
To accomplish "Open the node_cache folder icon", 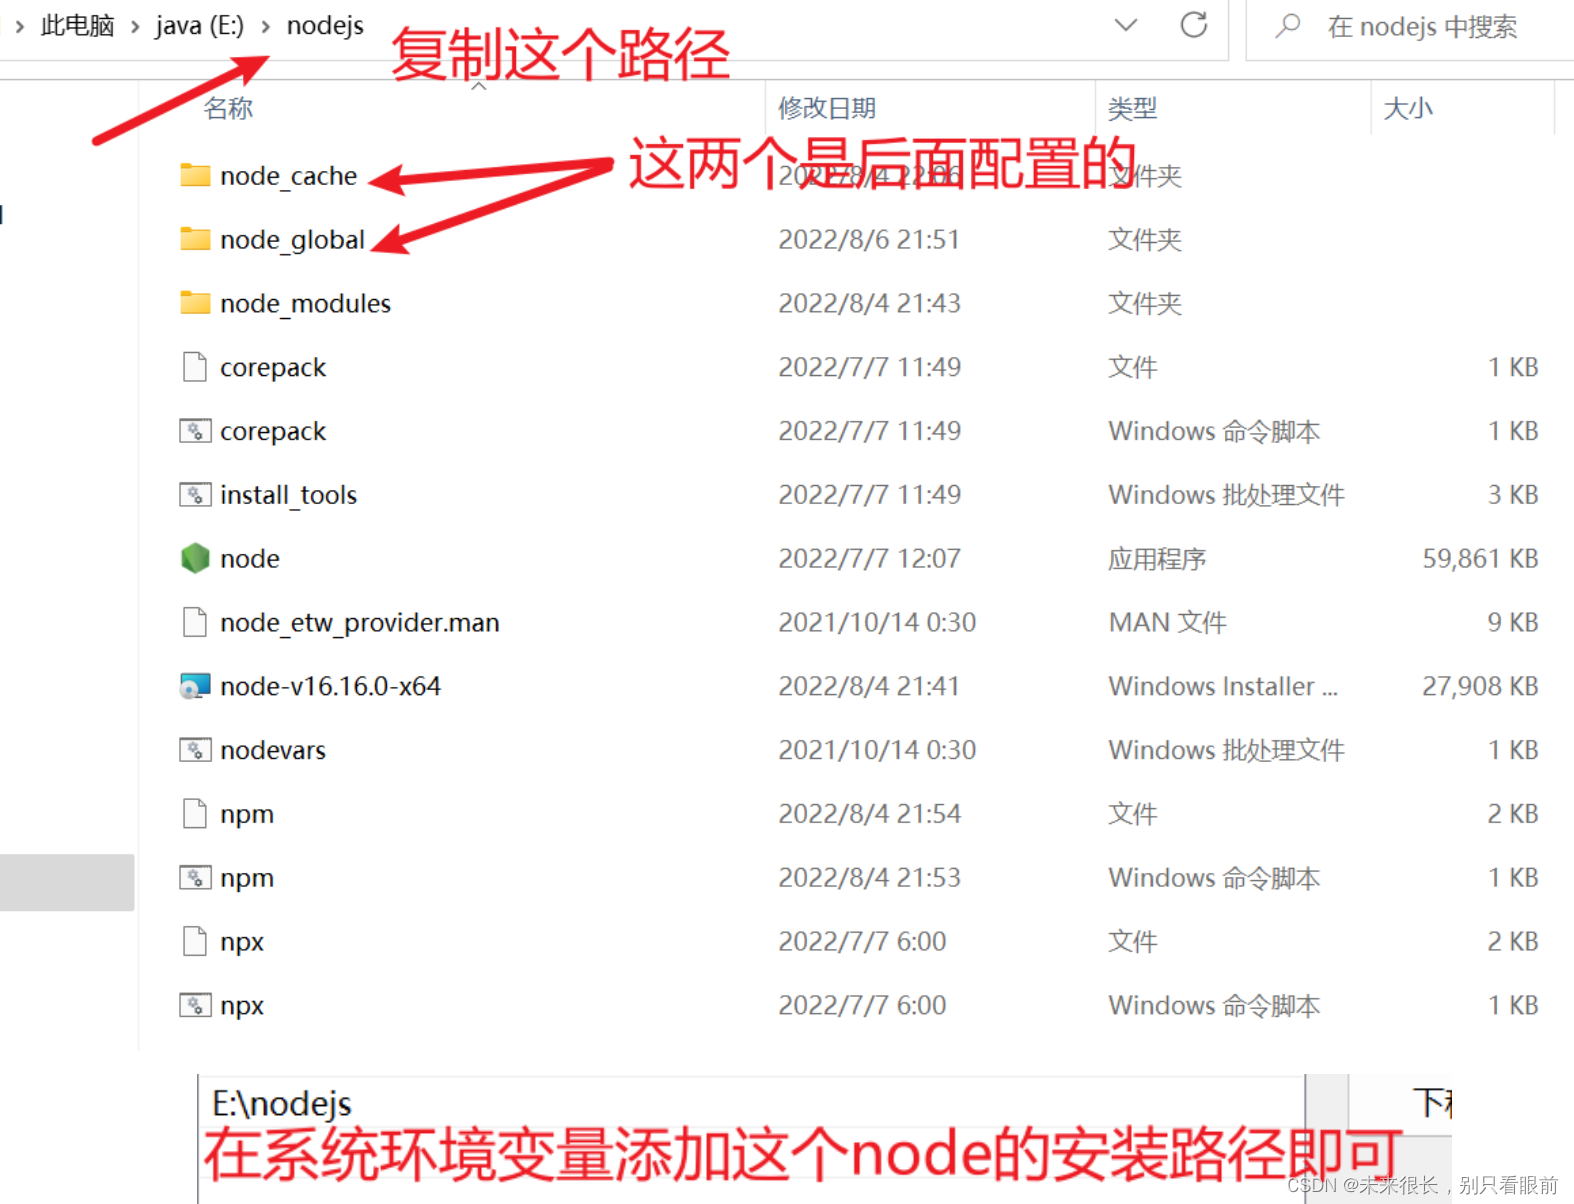I will coord(195,175).
